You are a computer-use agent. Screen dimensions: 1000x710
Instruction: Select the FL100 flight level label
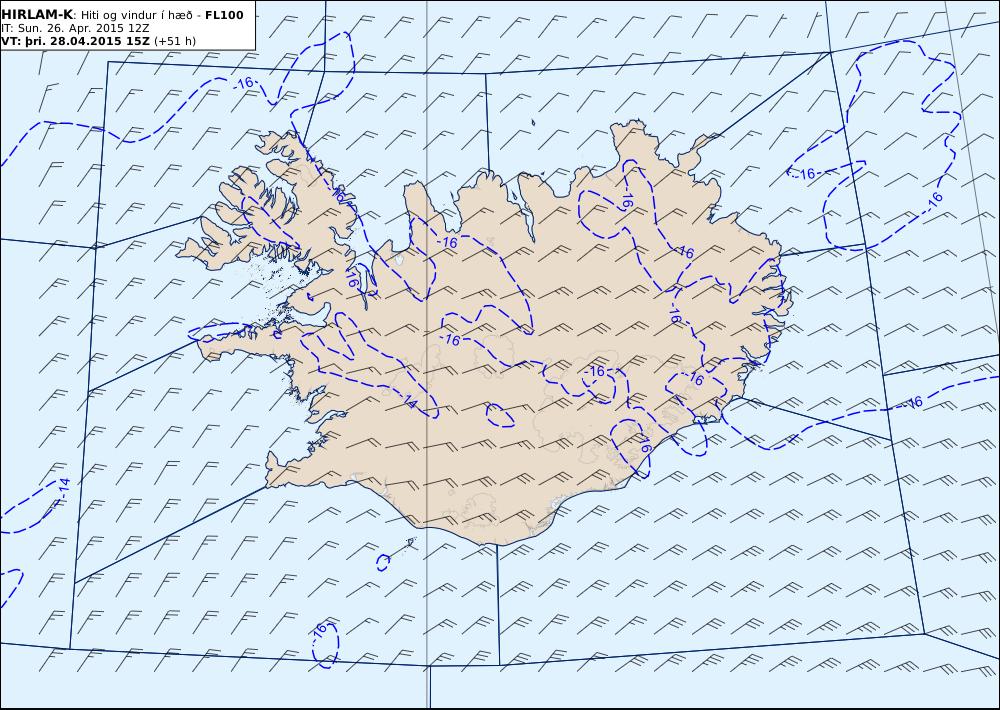224,15
